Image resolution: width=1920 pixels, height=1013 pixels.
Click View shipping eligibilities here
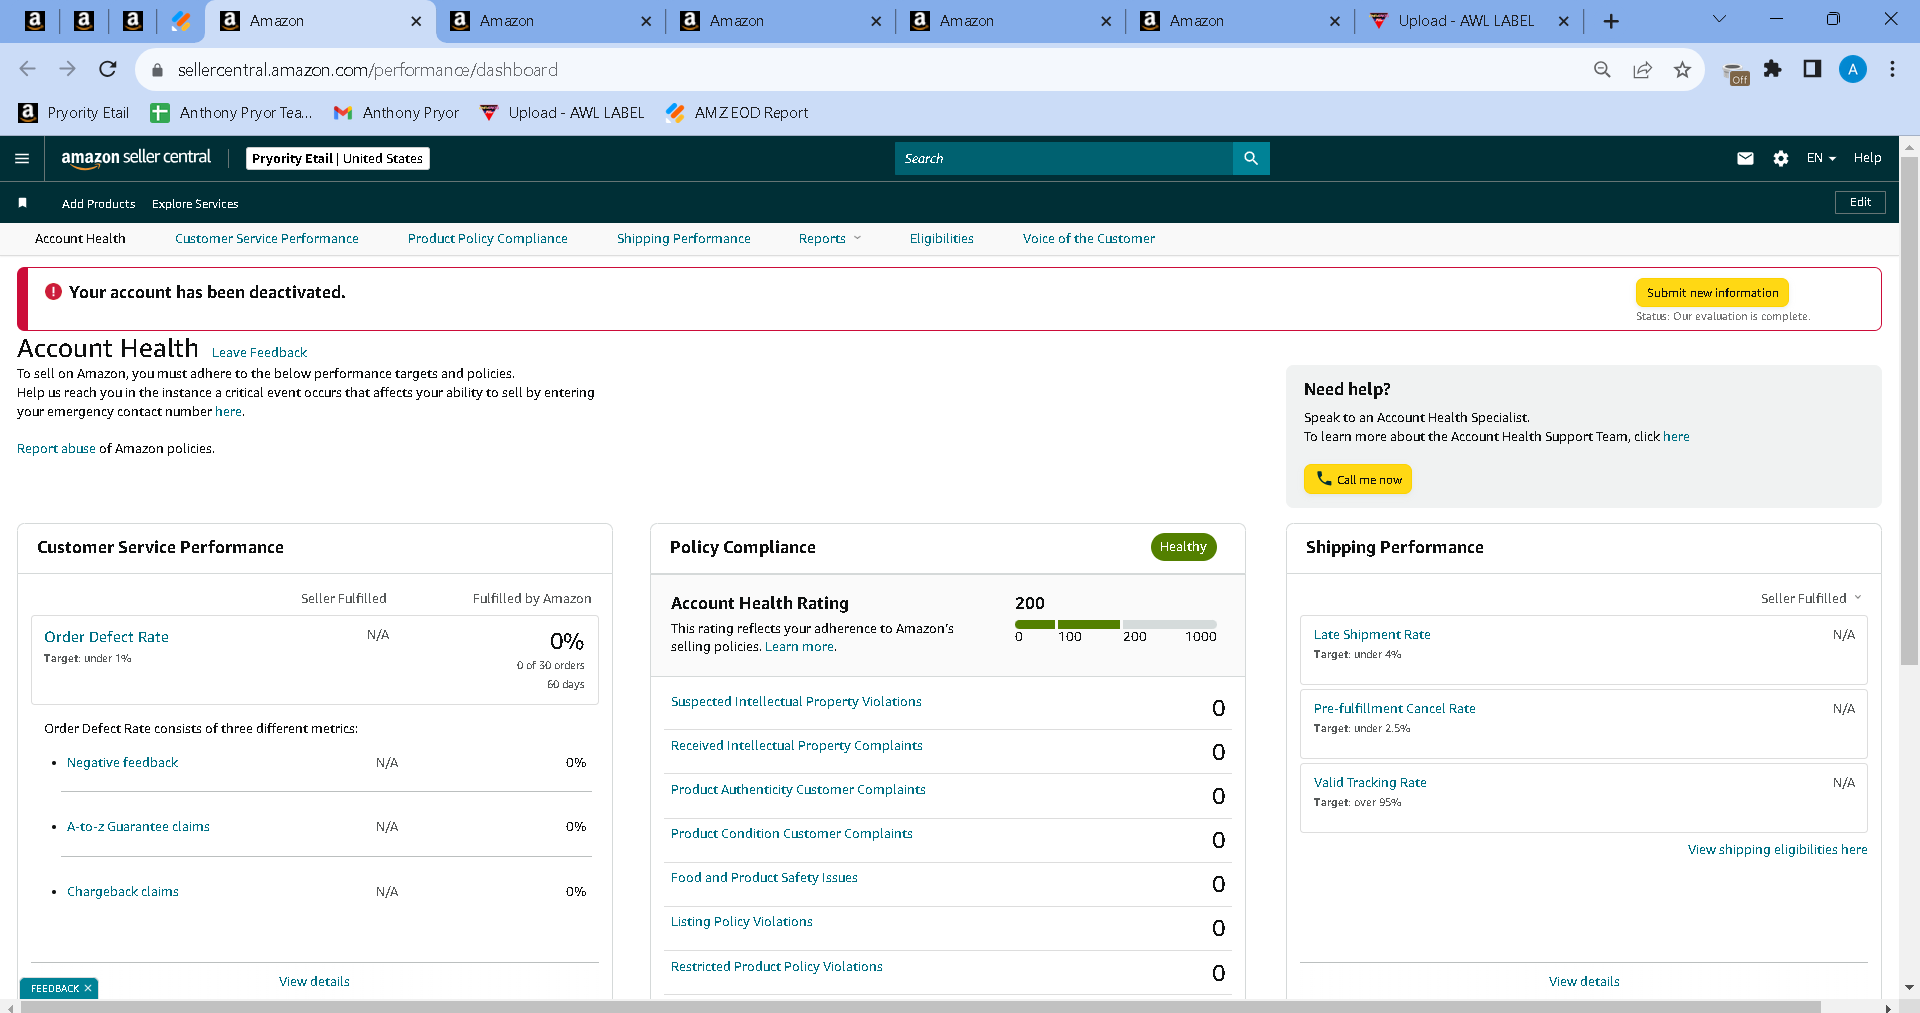(1777, 849)
